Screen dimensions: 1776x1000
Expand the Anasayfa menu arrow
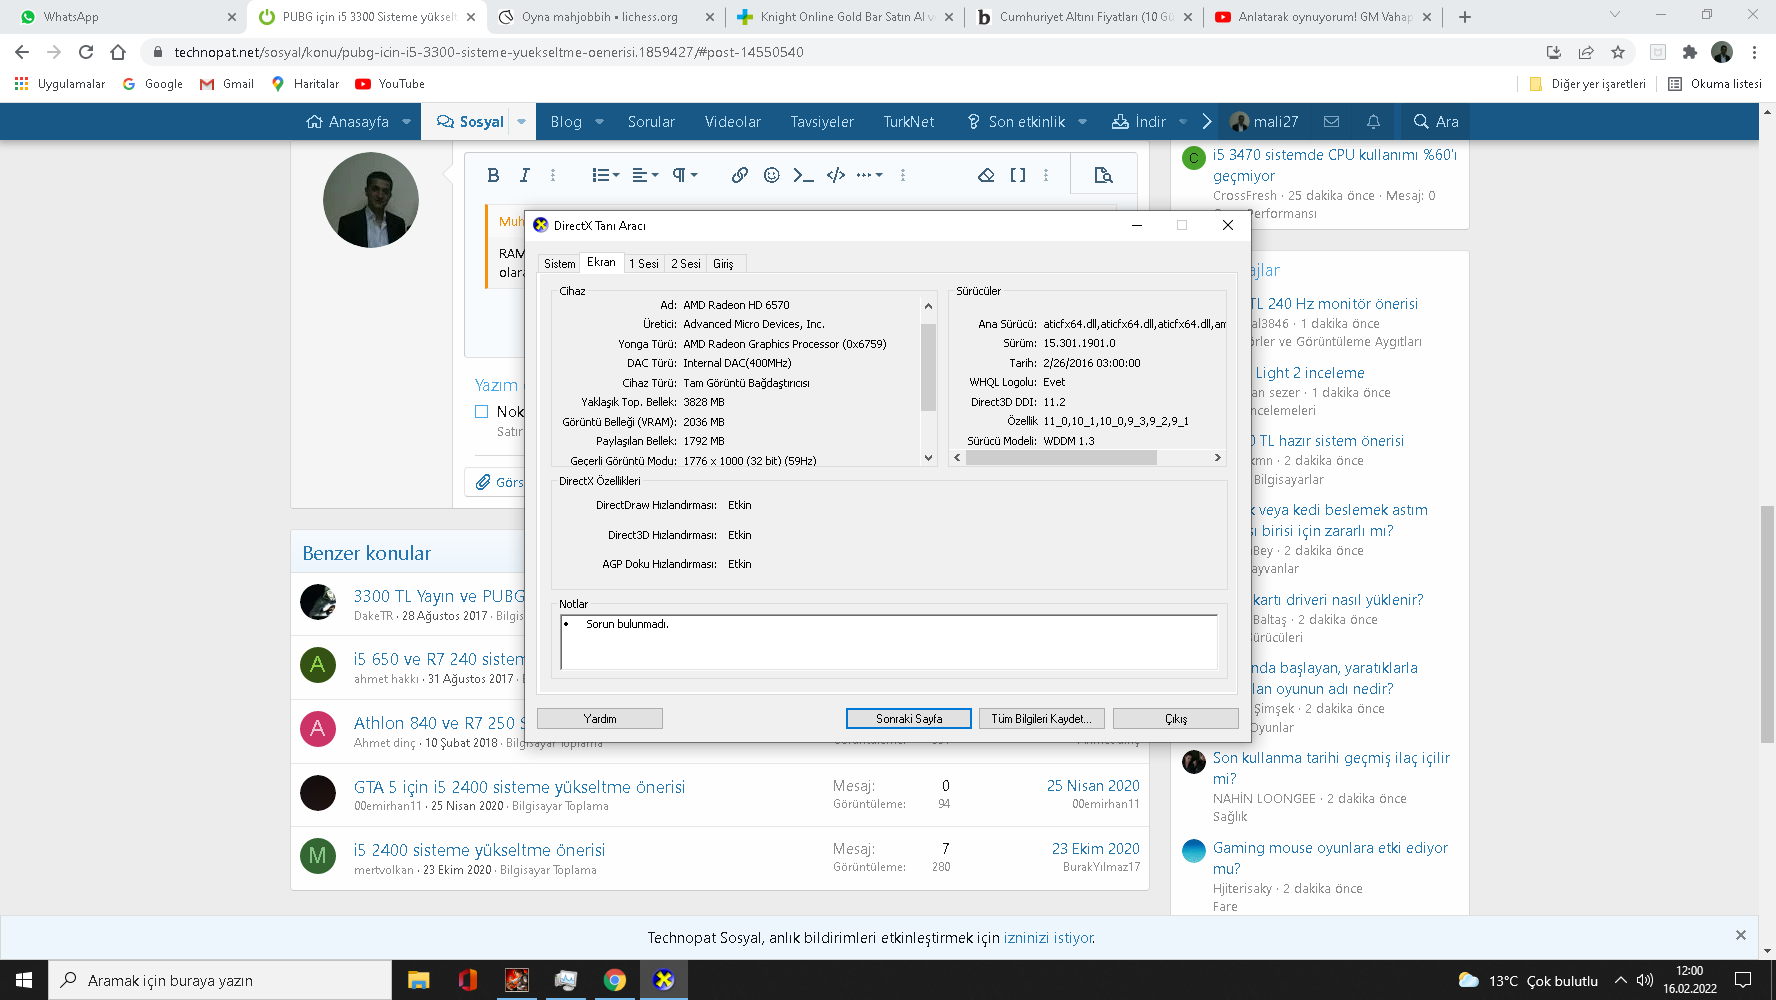tap(407, 122)
